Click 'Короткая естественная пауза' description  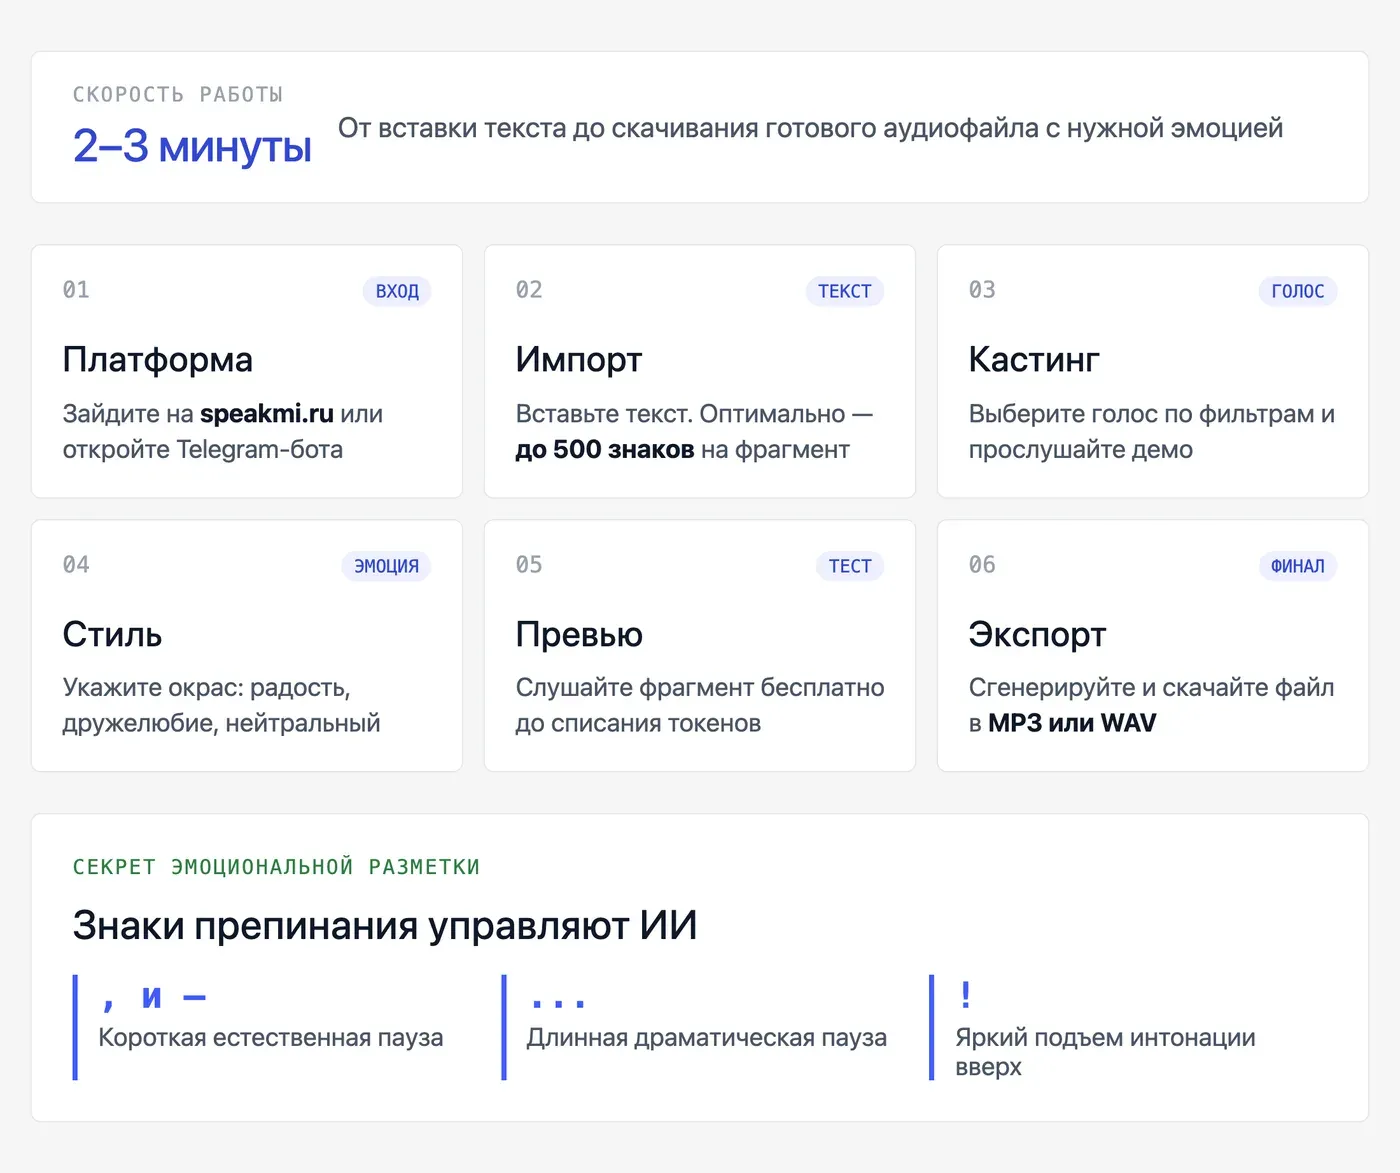coord(271,1038)
